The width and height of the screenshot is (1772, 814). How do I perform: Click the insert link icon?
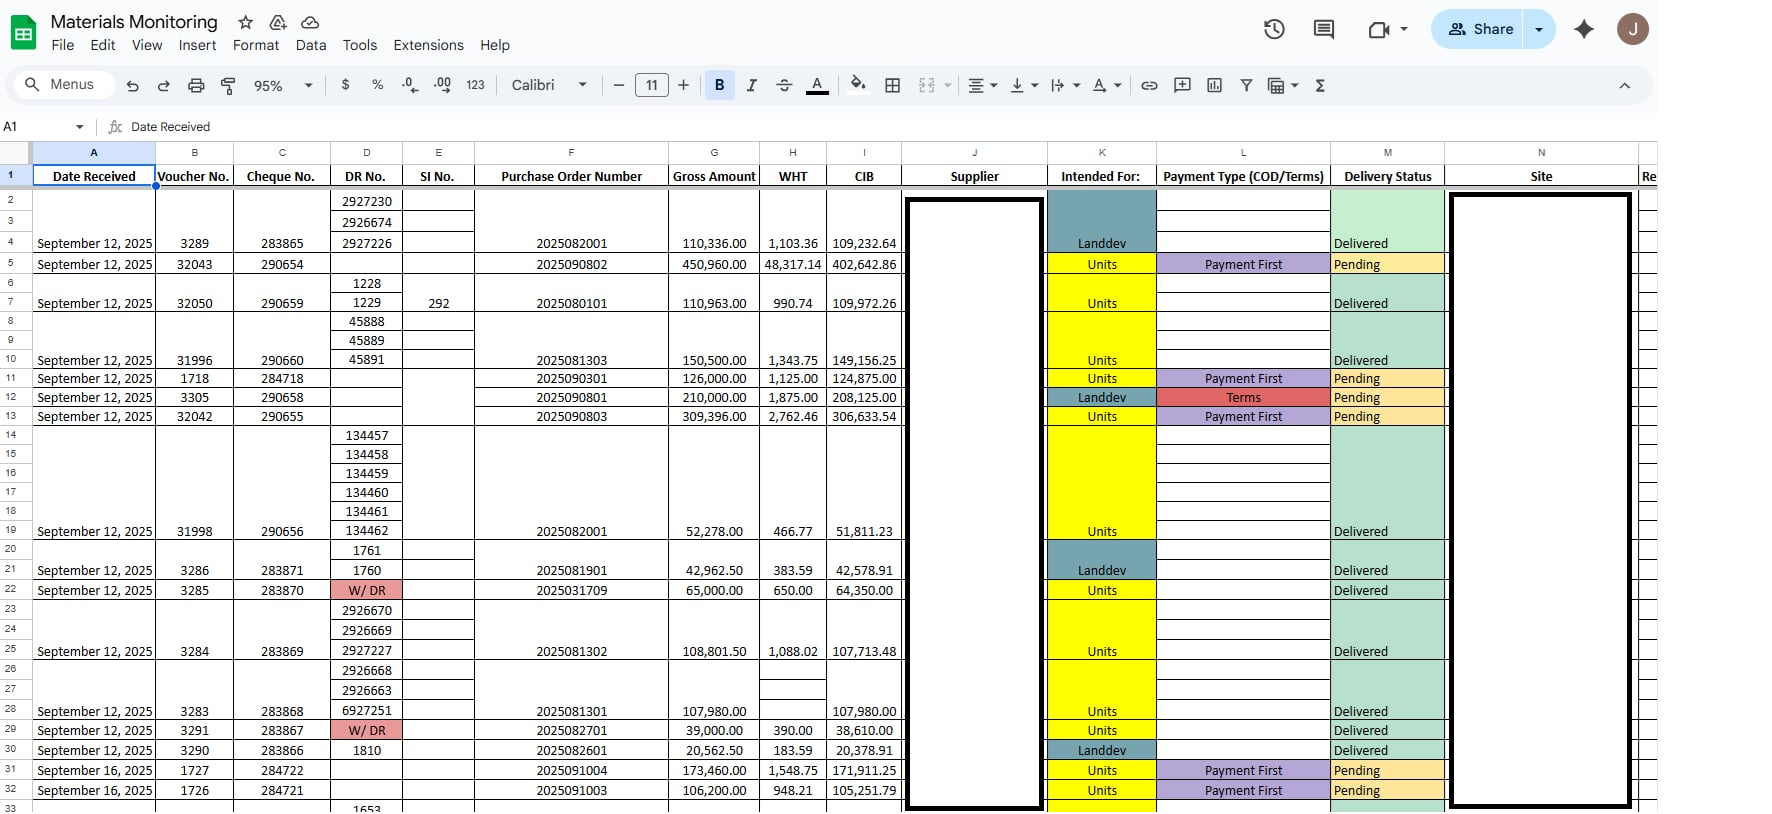pyautogui.click(x=1149, y=86)
